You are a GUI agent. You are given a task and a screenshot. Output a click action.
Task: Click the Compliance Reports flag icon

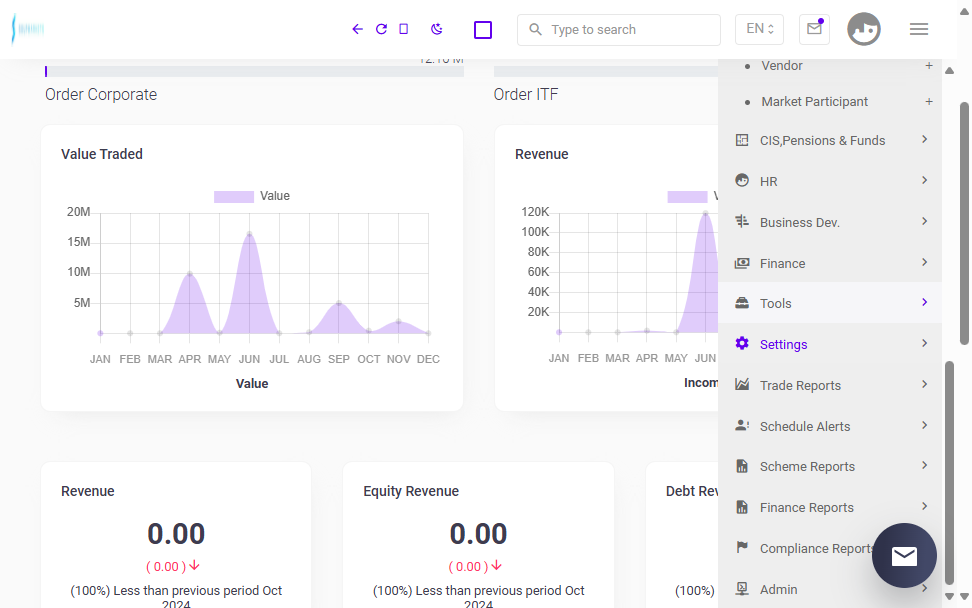coord(741,547)
